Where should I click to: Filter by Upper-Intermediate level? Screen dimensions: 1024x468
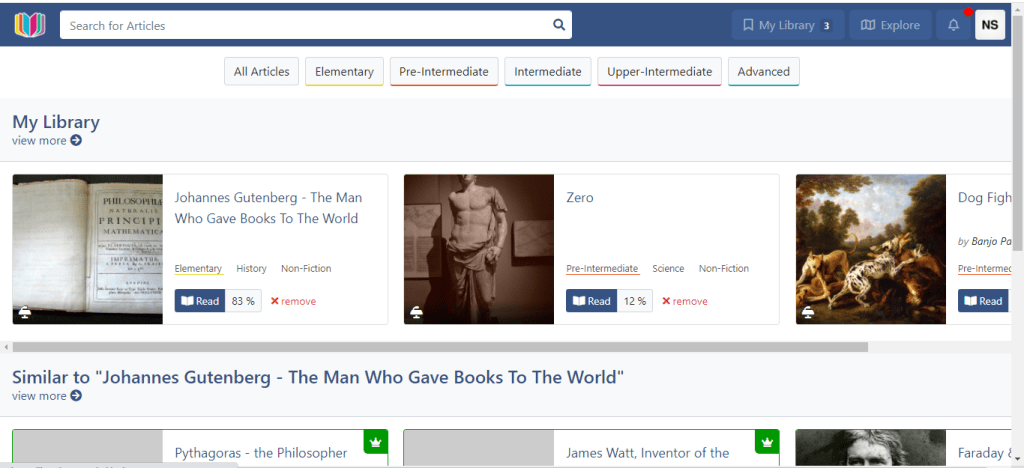click(x=659, y=72)
